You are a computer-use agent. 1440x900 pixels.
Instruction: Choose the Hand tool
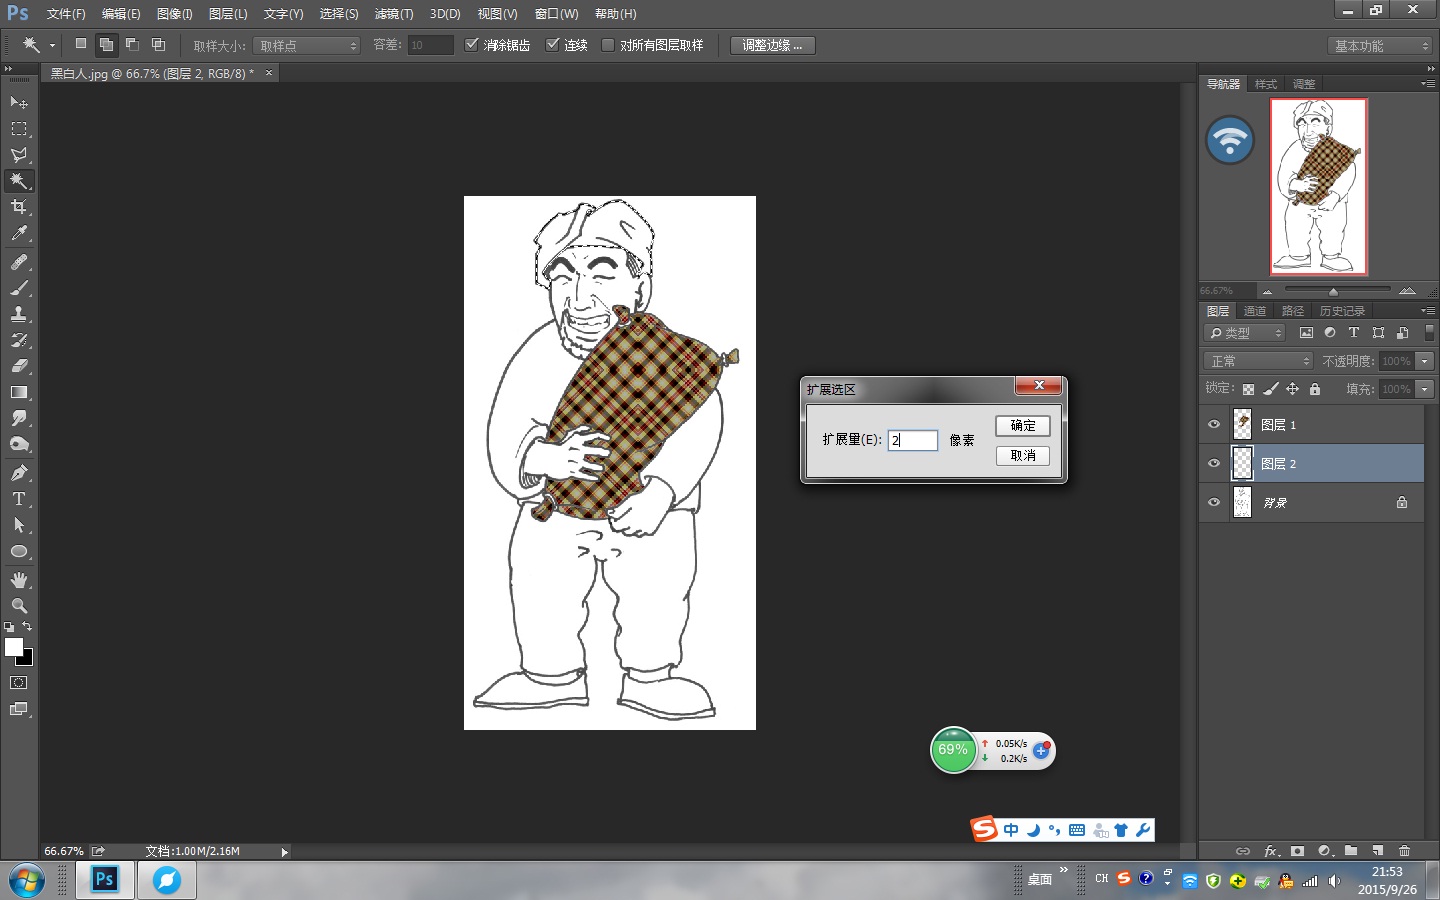click(x=19, y=580)
